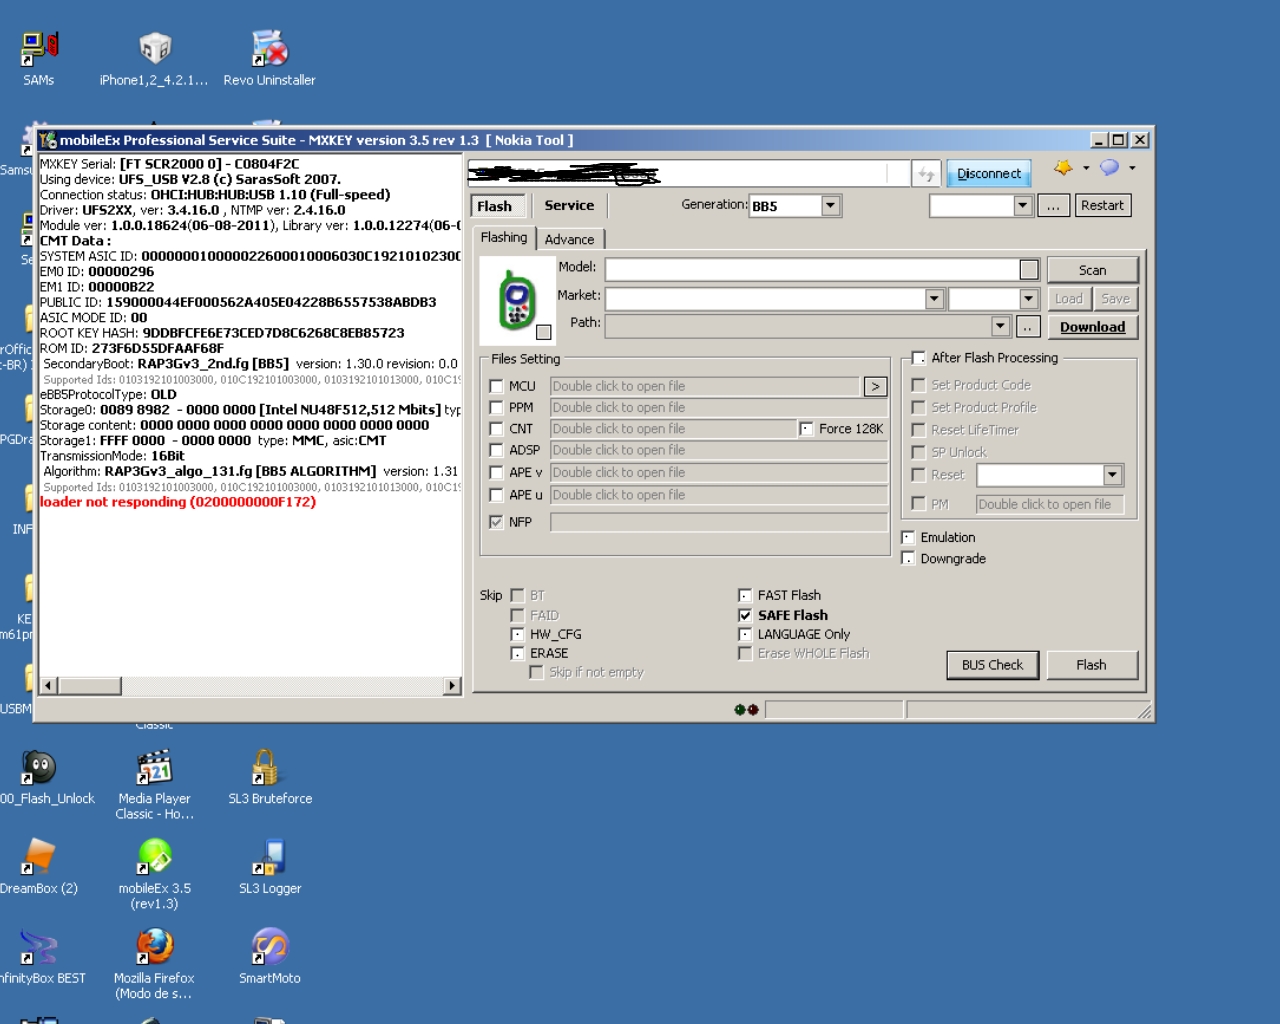Screen dimensions: 1280x1024
Task: Tick the ADSP file checkbox
Action: point(496,450)
